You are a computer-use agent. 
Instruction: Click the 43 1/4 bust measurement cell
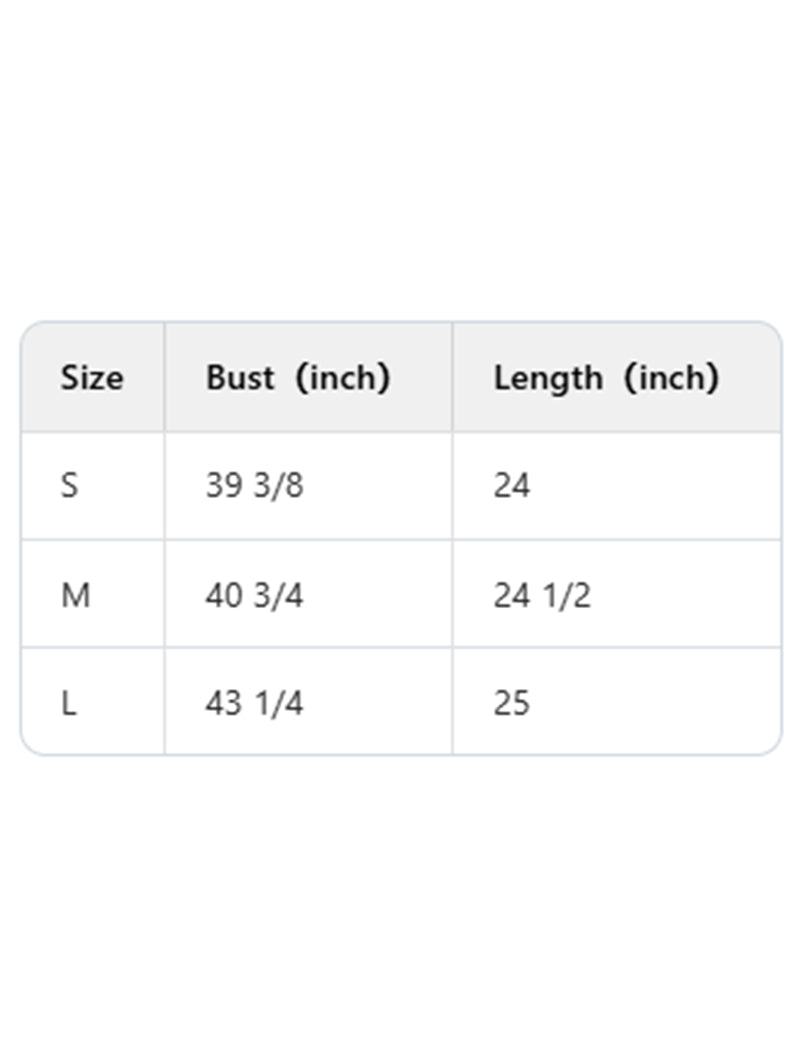pyautogui.click(x=254, y=703)
